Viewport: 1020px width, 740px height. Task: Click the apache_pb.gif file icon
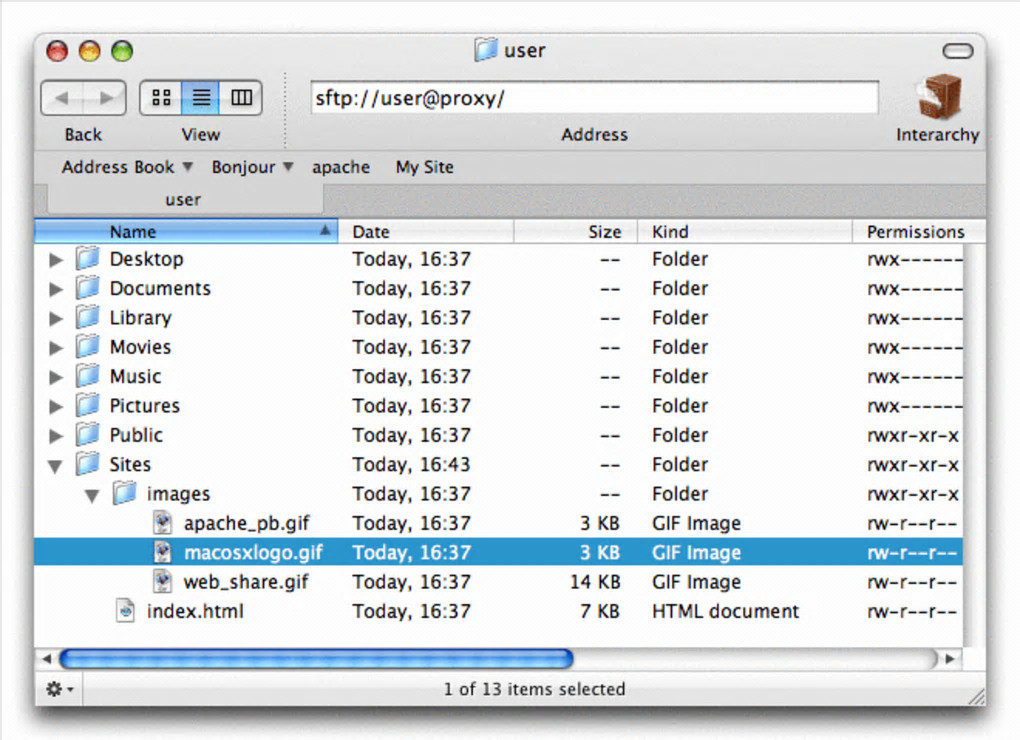pyautogui.click(x=163, y=523)
